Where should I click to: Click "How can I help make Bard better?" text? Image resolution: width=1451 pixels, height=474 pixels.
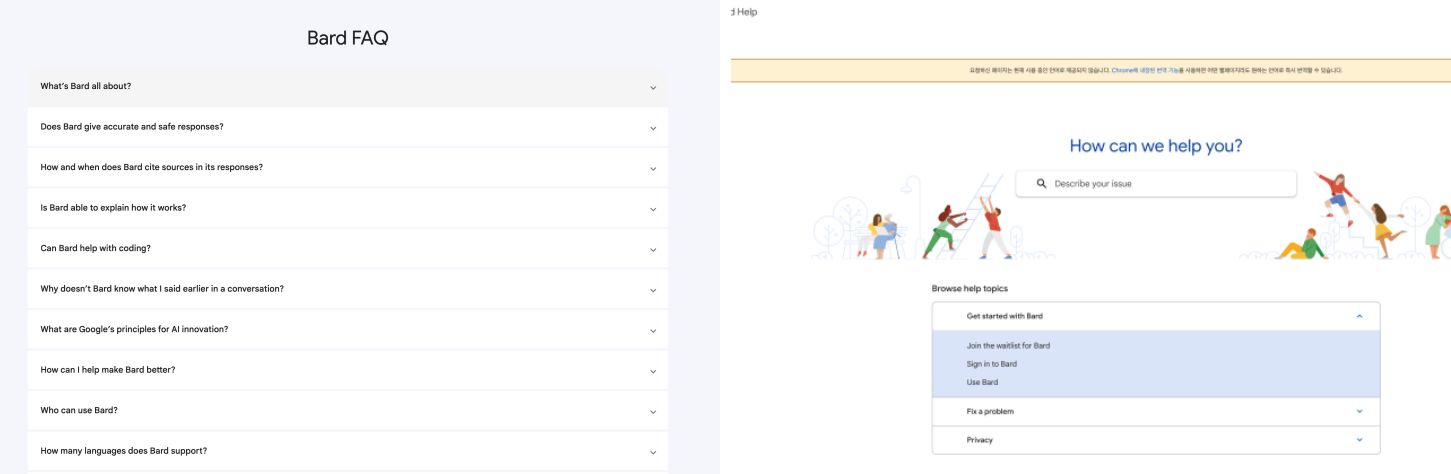pos(108,370)
